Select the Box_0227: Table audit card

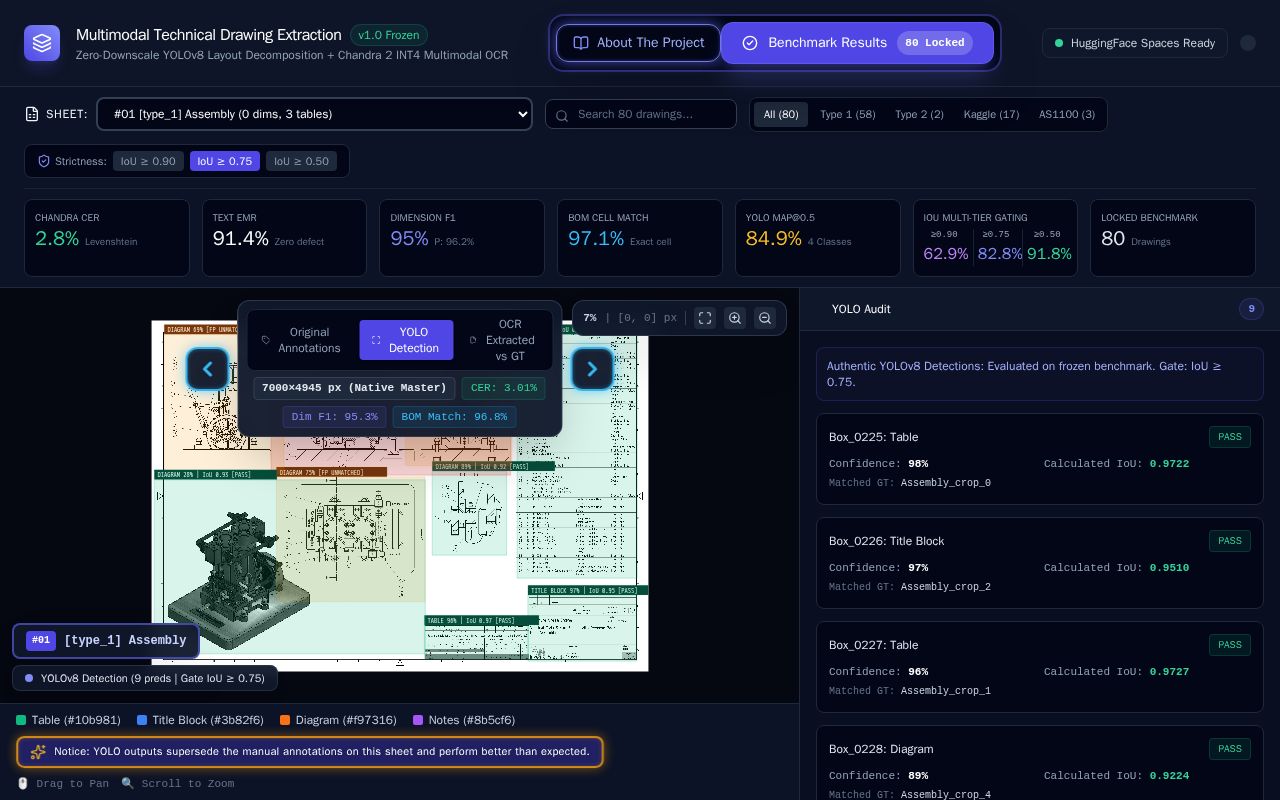tap(1039, 667)
